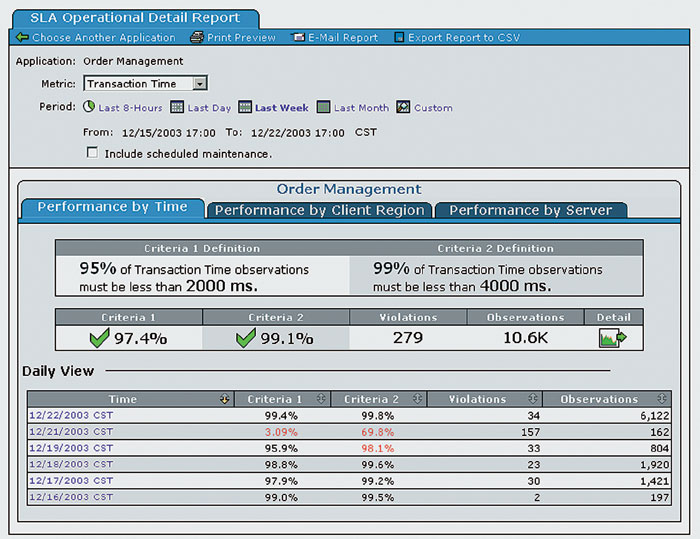Viewport: 700px width, 539px height.
Task: Enable Include scheduled maintenance checkbox
Action: [93, 153]
